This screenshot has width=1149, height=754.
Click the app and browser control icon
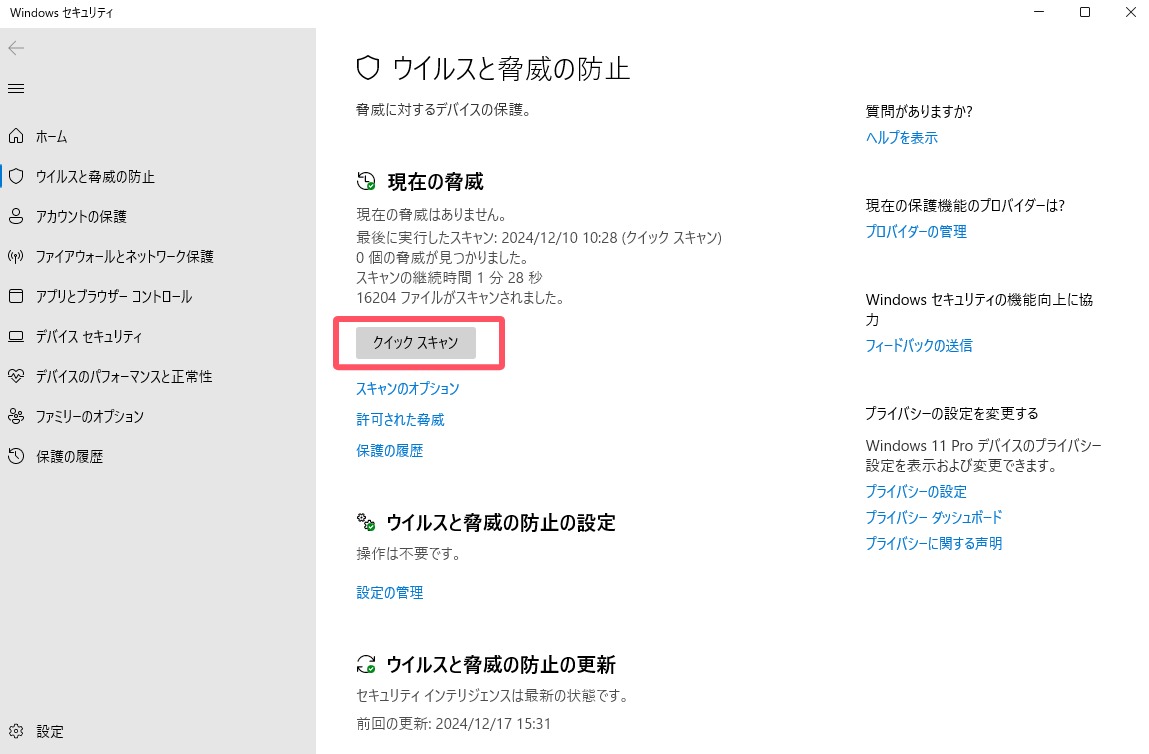16,296
